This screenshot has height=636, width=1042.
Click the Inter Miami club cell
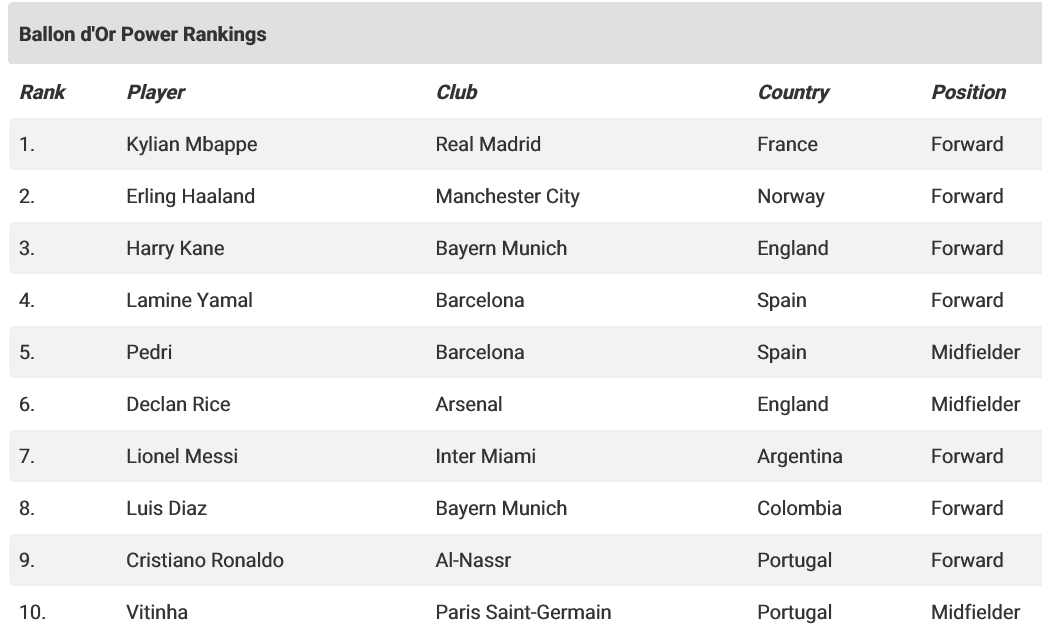coord(485,456)
